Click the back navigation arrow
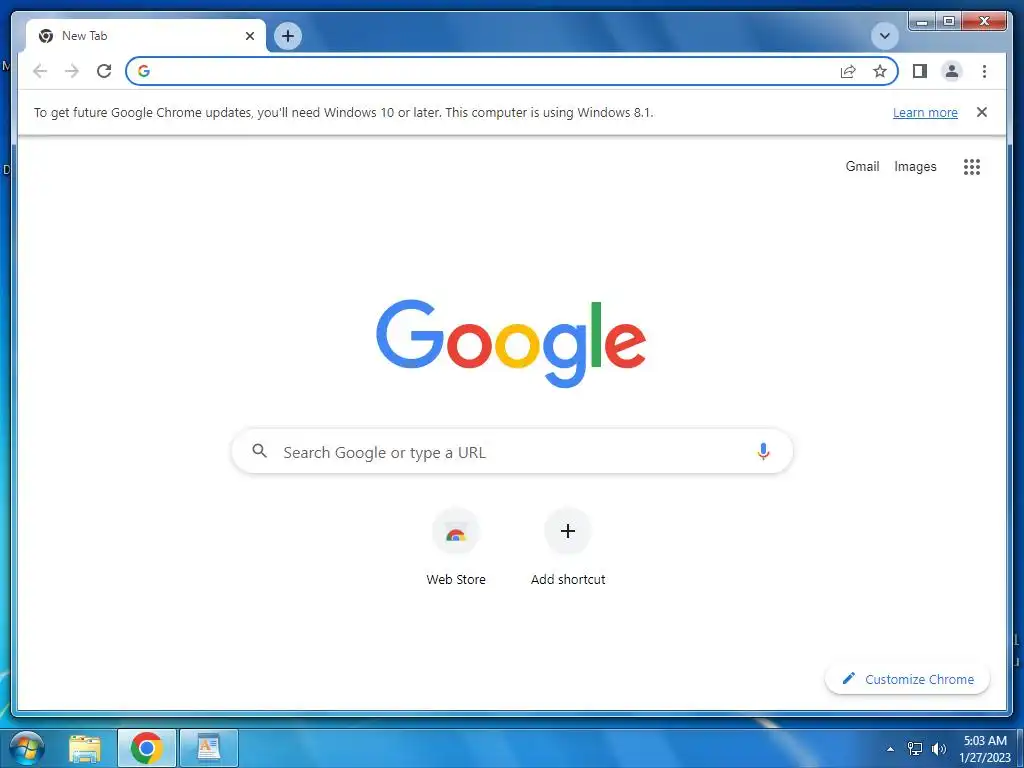The width and height of the screenshot is (1024, 768). 40,71
